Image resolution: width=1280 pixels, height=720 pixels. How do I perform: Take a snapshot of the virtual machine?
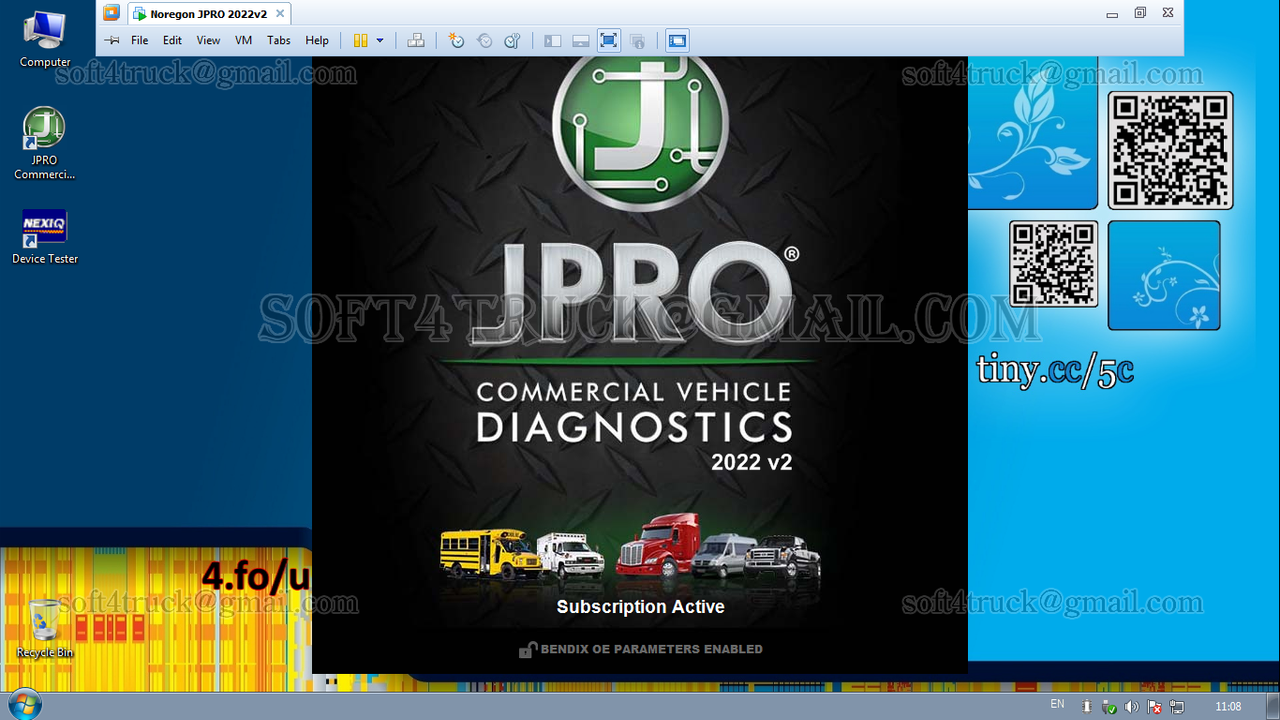pos(456,40)
